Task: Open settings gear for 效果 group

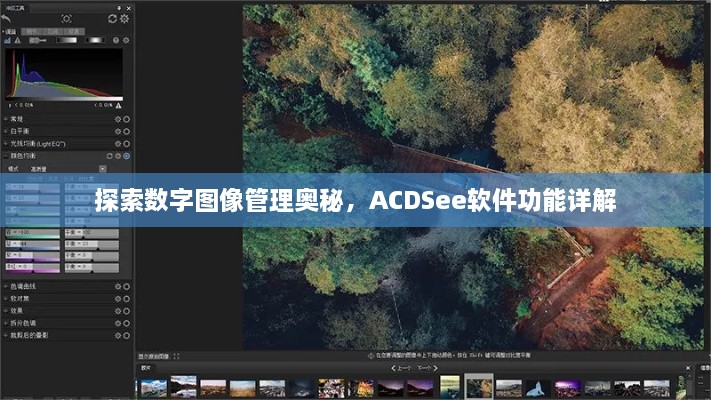Action: point(118,311)
